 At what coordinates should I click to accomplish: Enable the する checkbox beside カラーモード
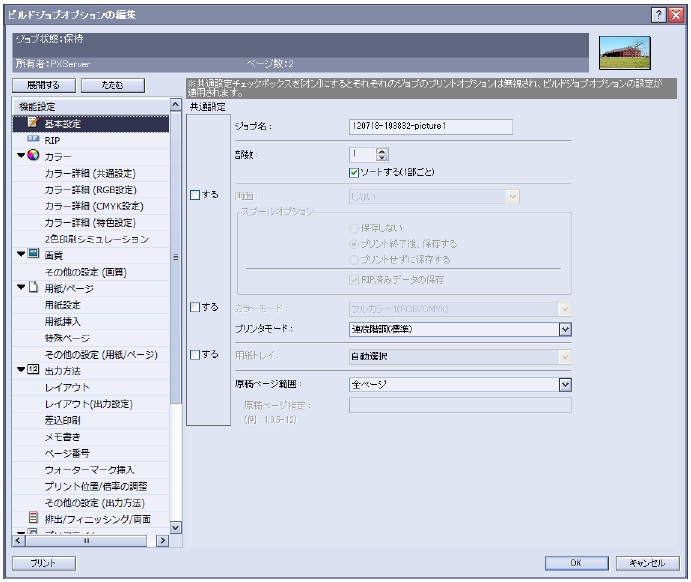[x=197, y=306]
